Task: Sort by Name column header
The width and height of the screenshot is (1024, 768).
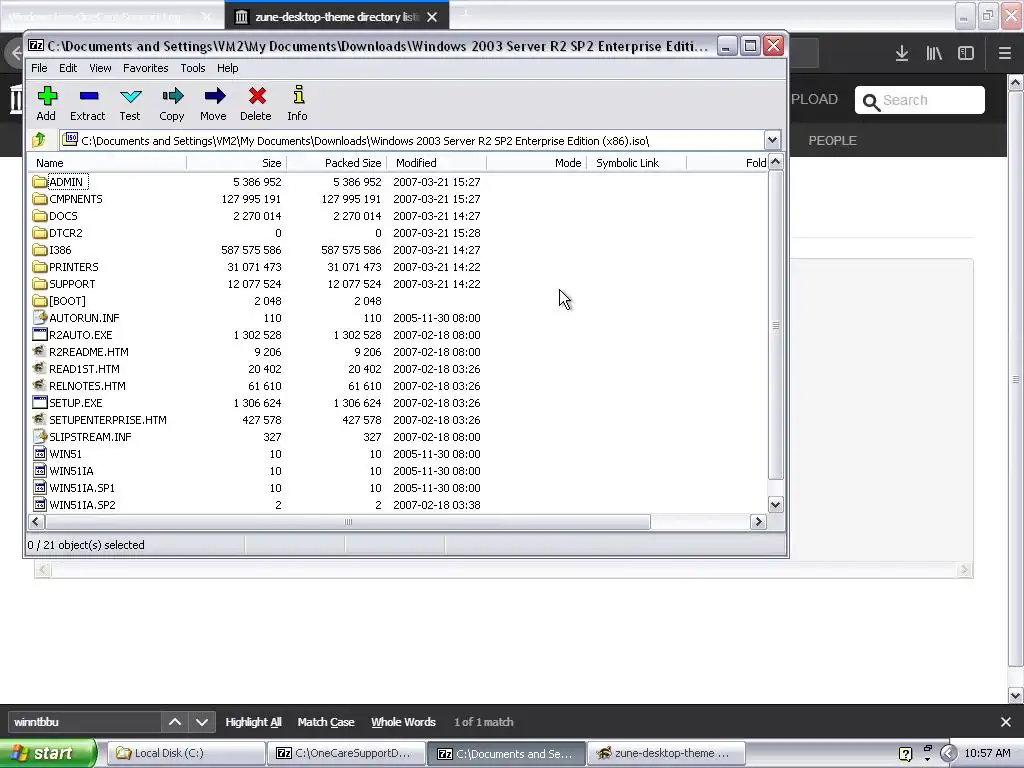Action: pyautogui.click(x=107, y=163)
